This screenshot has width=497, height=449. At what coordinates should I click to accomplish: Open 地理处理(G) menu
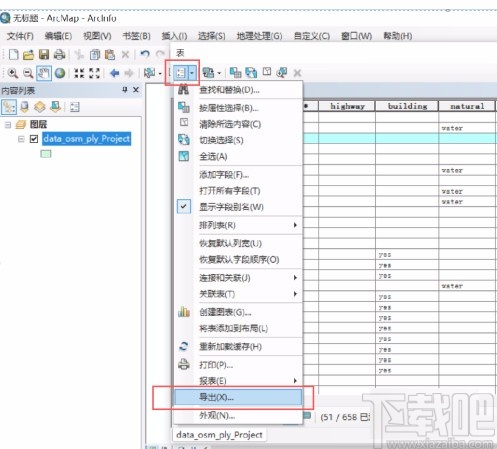(x=259, y=36)
